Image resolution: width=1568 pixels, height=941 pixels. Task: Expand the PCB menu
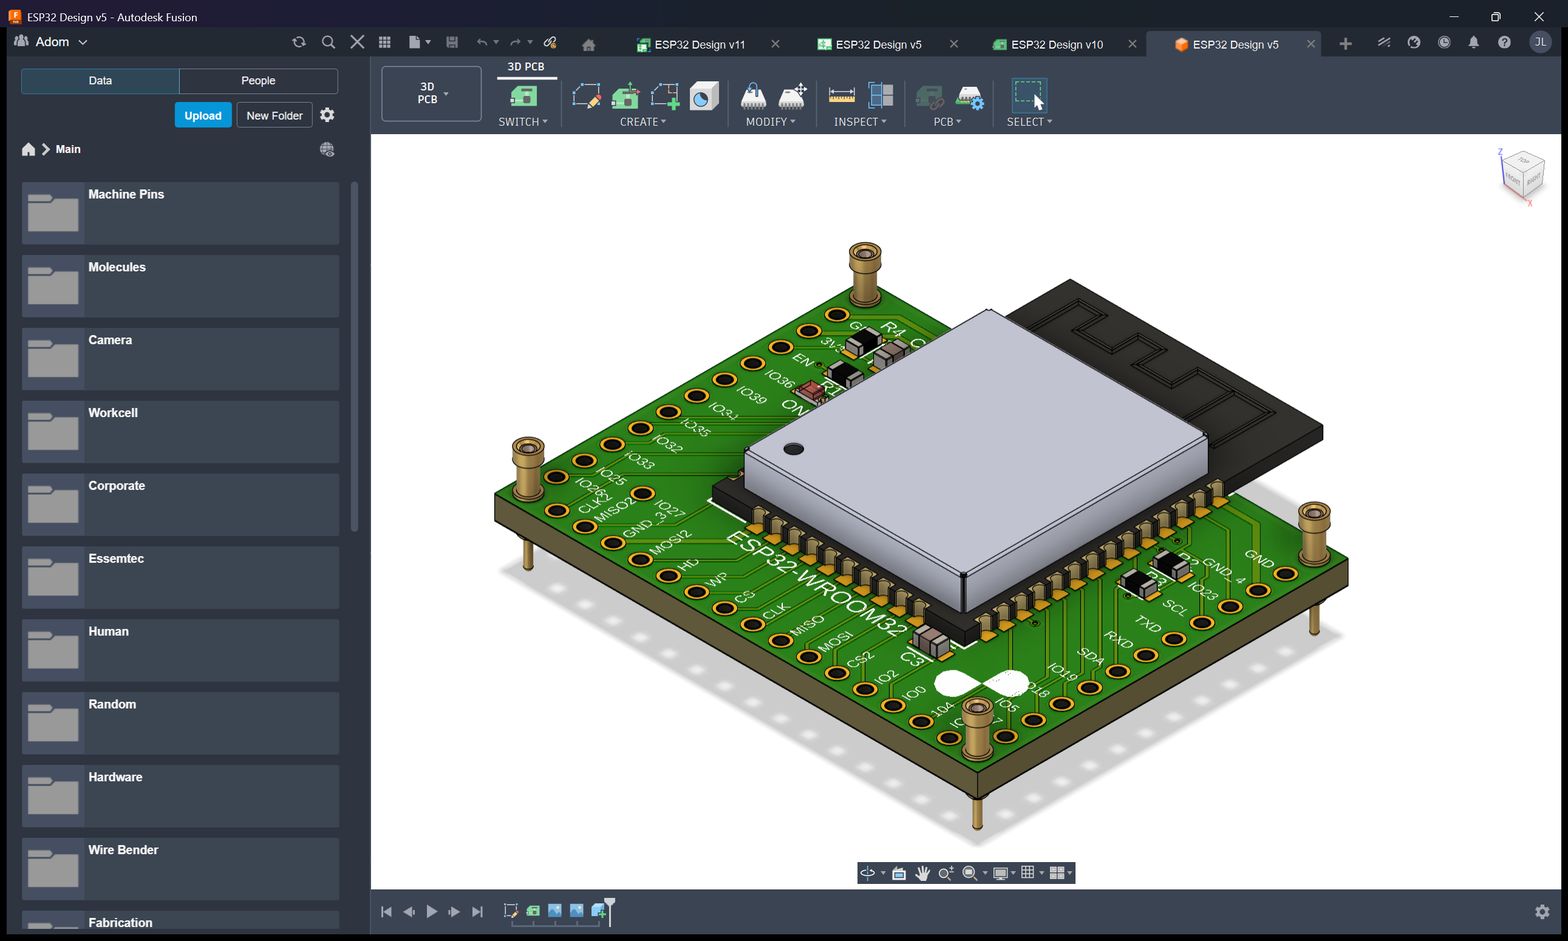coord(947,122)
